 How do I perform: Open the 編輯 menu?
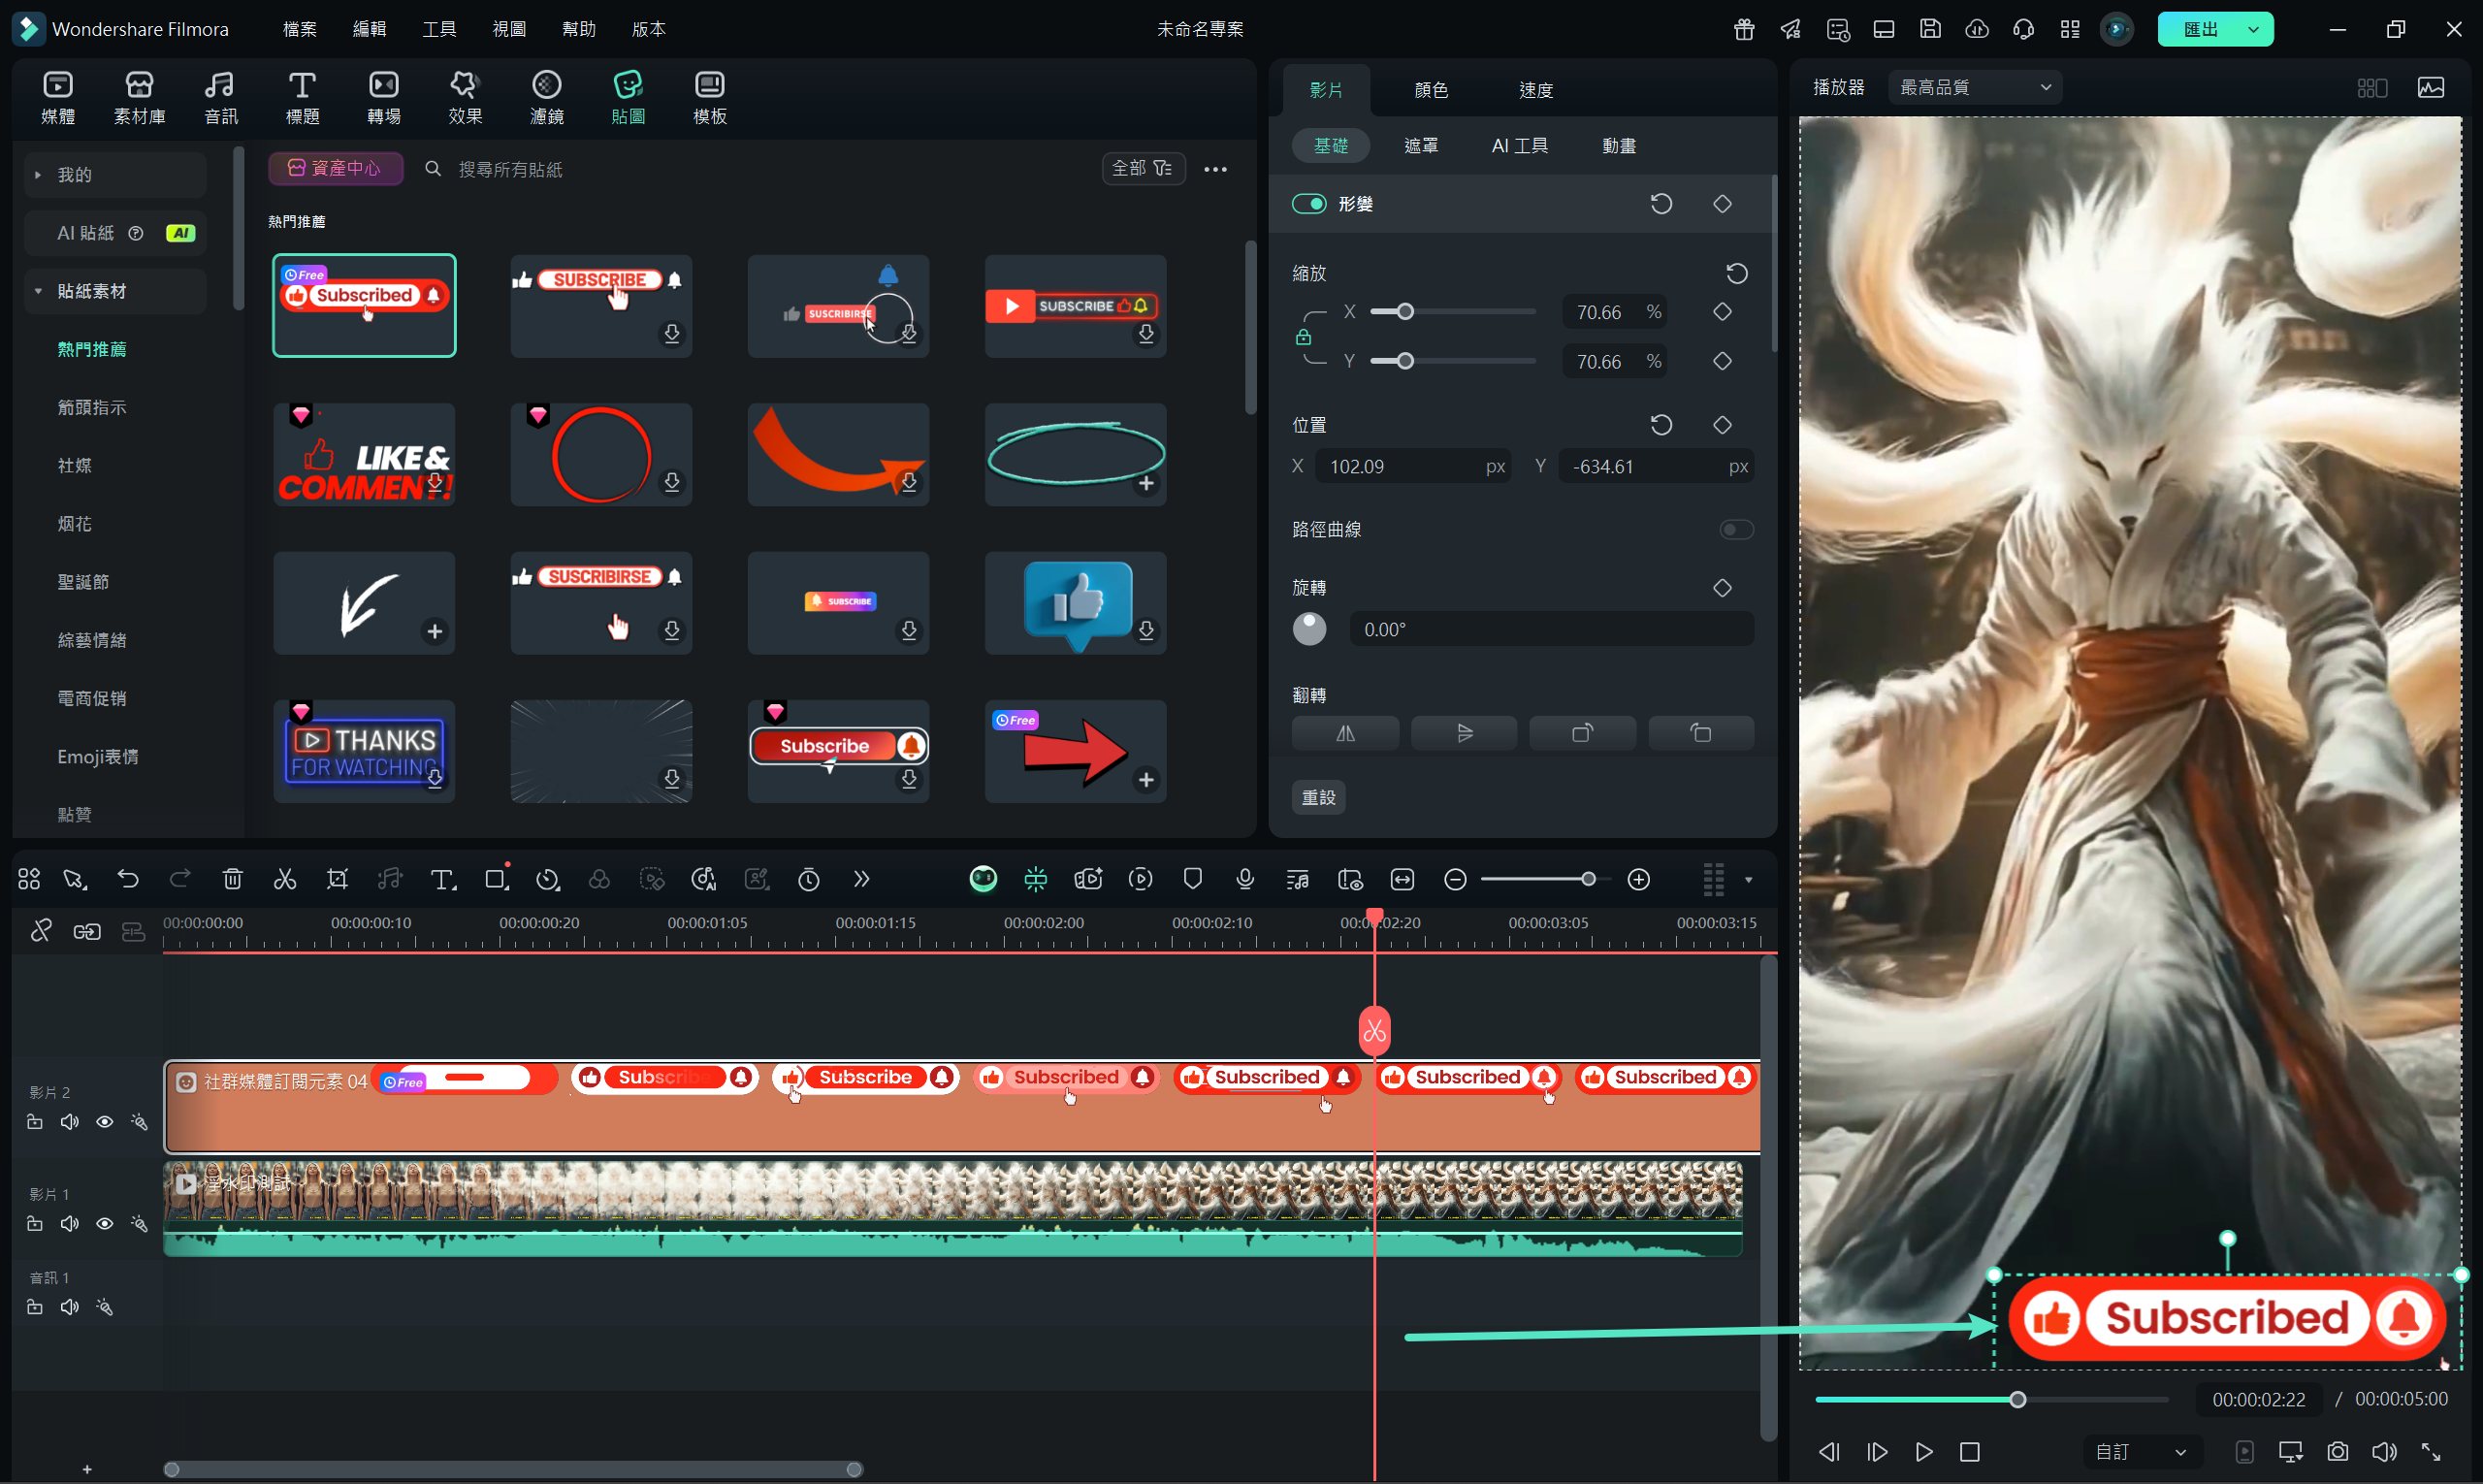[370, 29]
